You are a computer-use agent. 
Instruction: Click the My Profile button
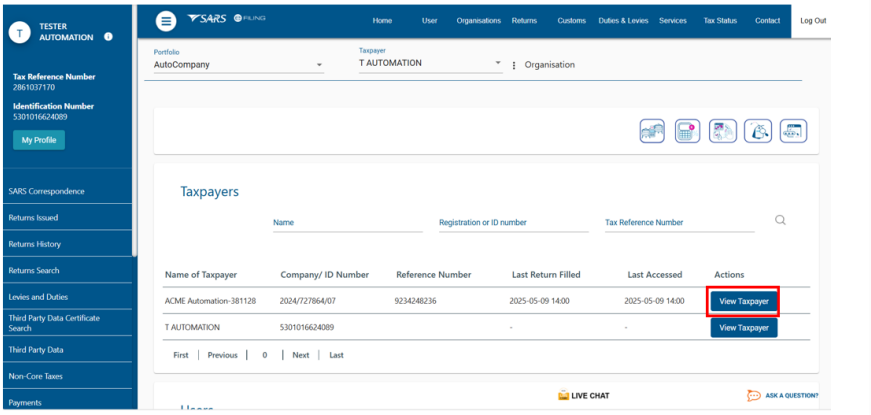point(39,140)
